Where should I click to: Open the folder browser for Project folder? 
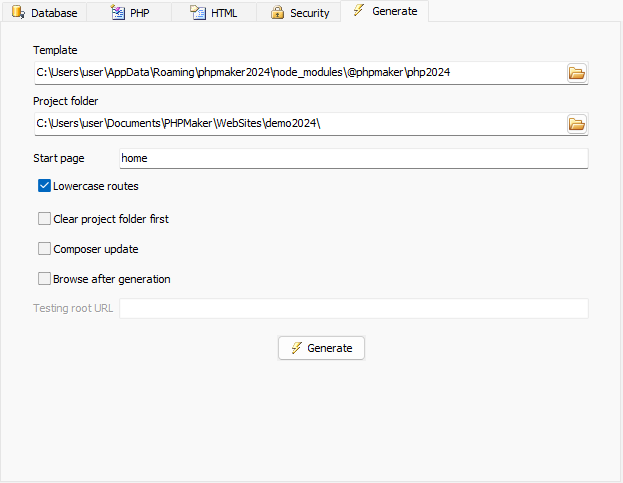click(x=577, y=124)
